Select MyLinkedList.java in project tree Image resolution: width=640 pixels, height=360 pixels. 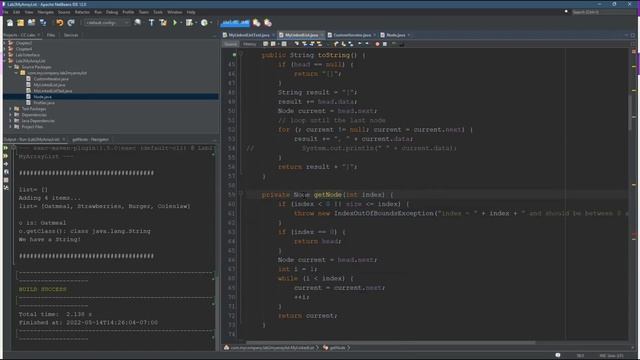[49, 85]
